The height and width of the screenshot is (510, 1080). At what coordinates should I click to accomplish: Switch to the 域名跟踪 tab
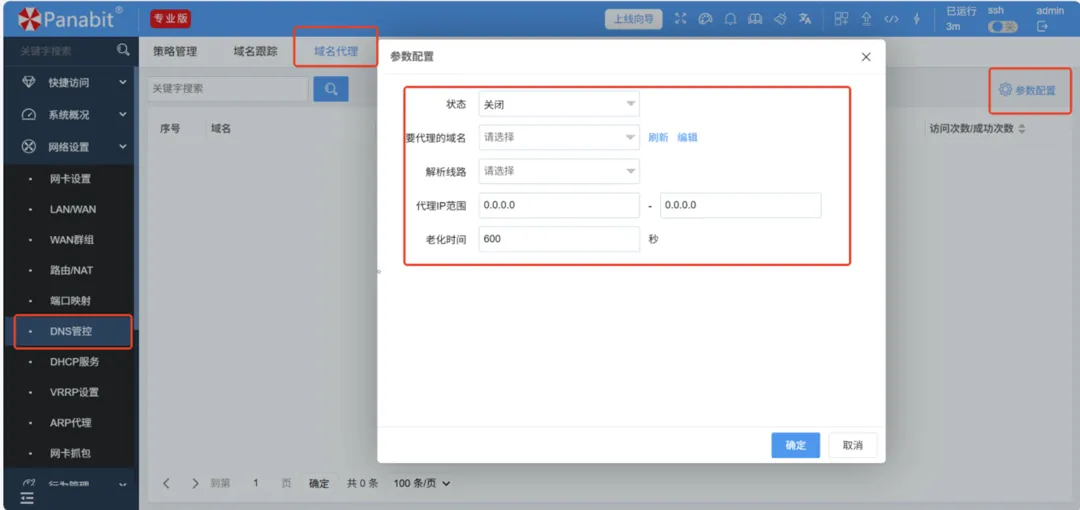255,51
